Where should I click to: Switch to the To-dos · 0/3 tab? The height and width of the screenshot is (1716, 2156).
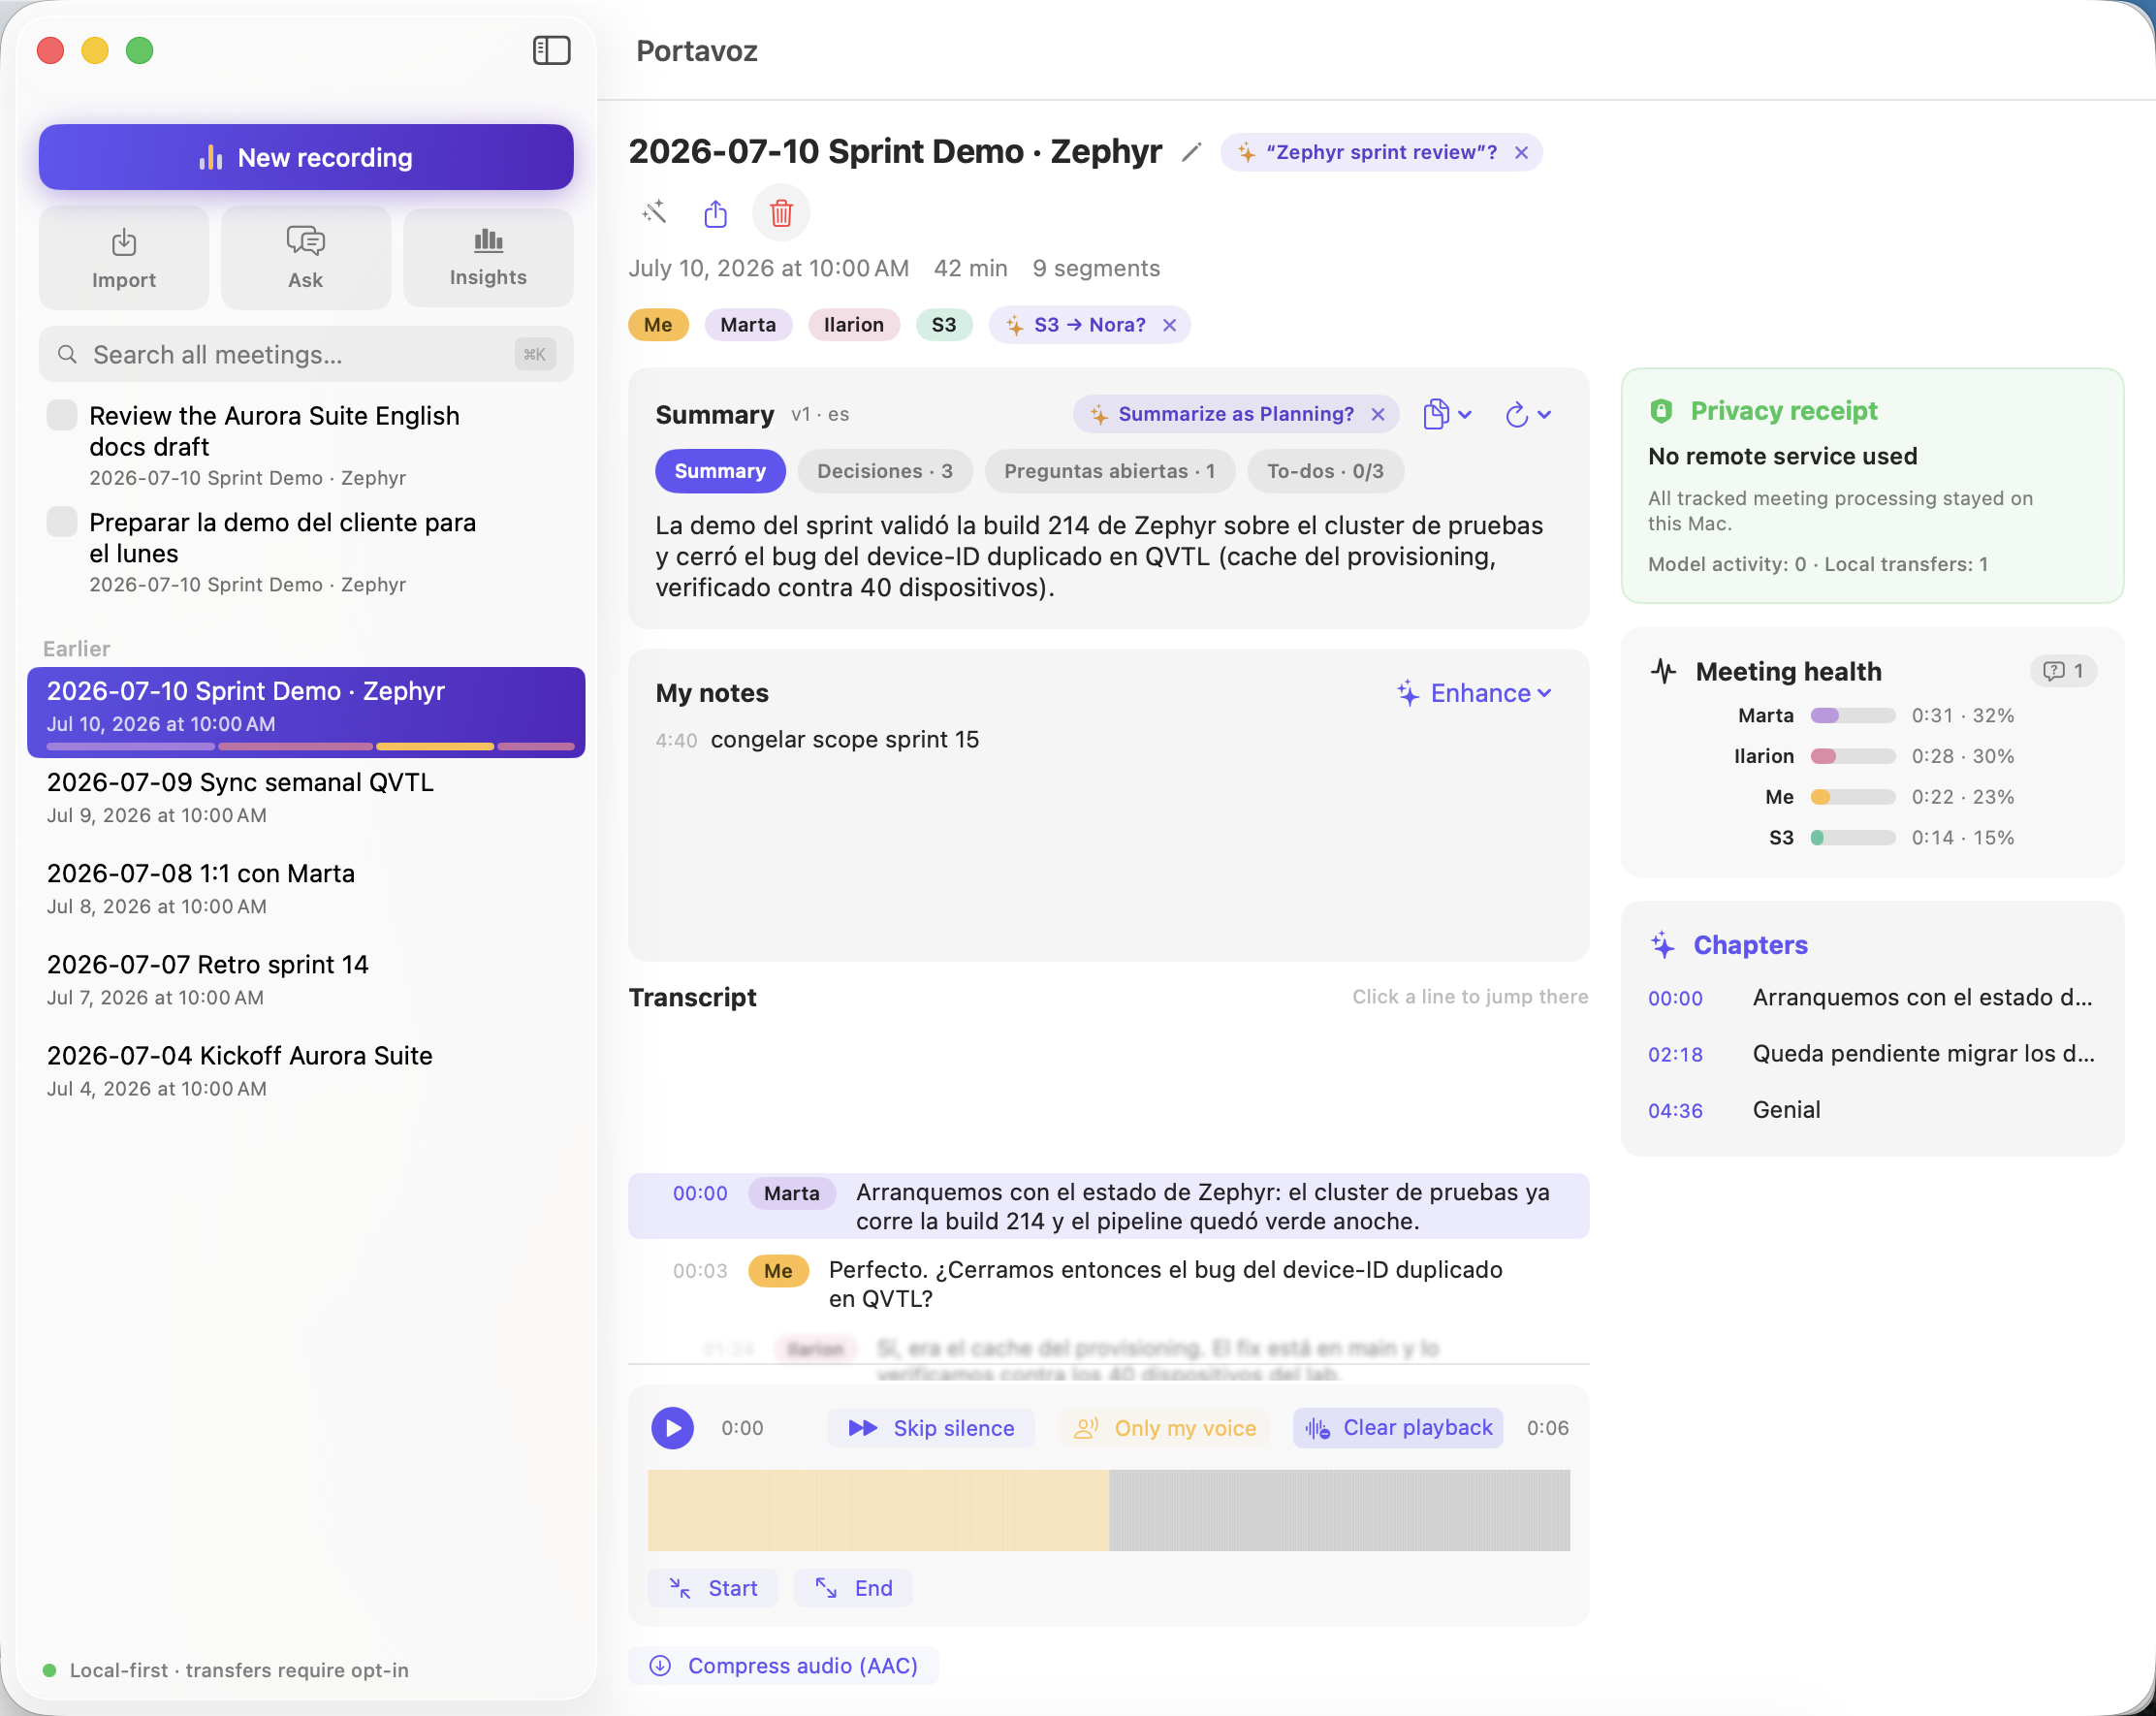[1325, 471]
